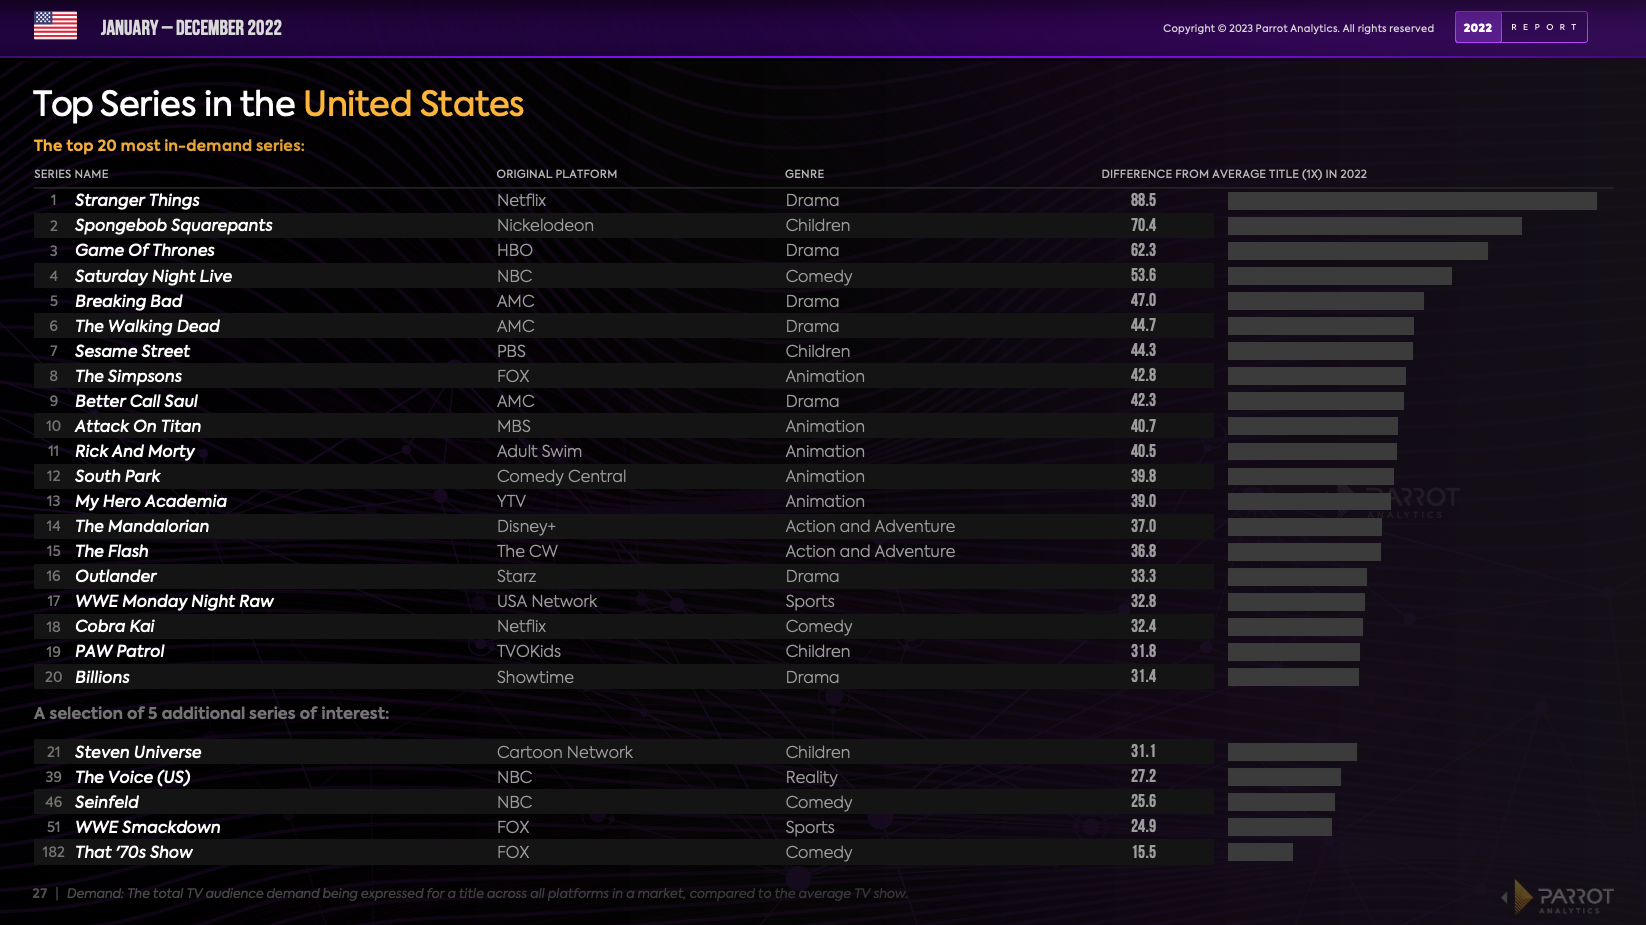Click the Comedy Central platform entry
The height and width of the screenshot is (925, 1646).
pos(561,477)
